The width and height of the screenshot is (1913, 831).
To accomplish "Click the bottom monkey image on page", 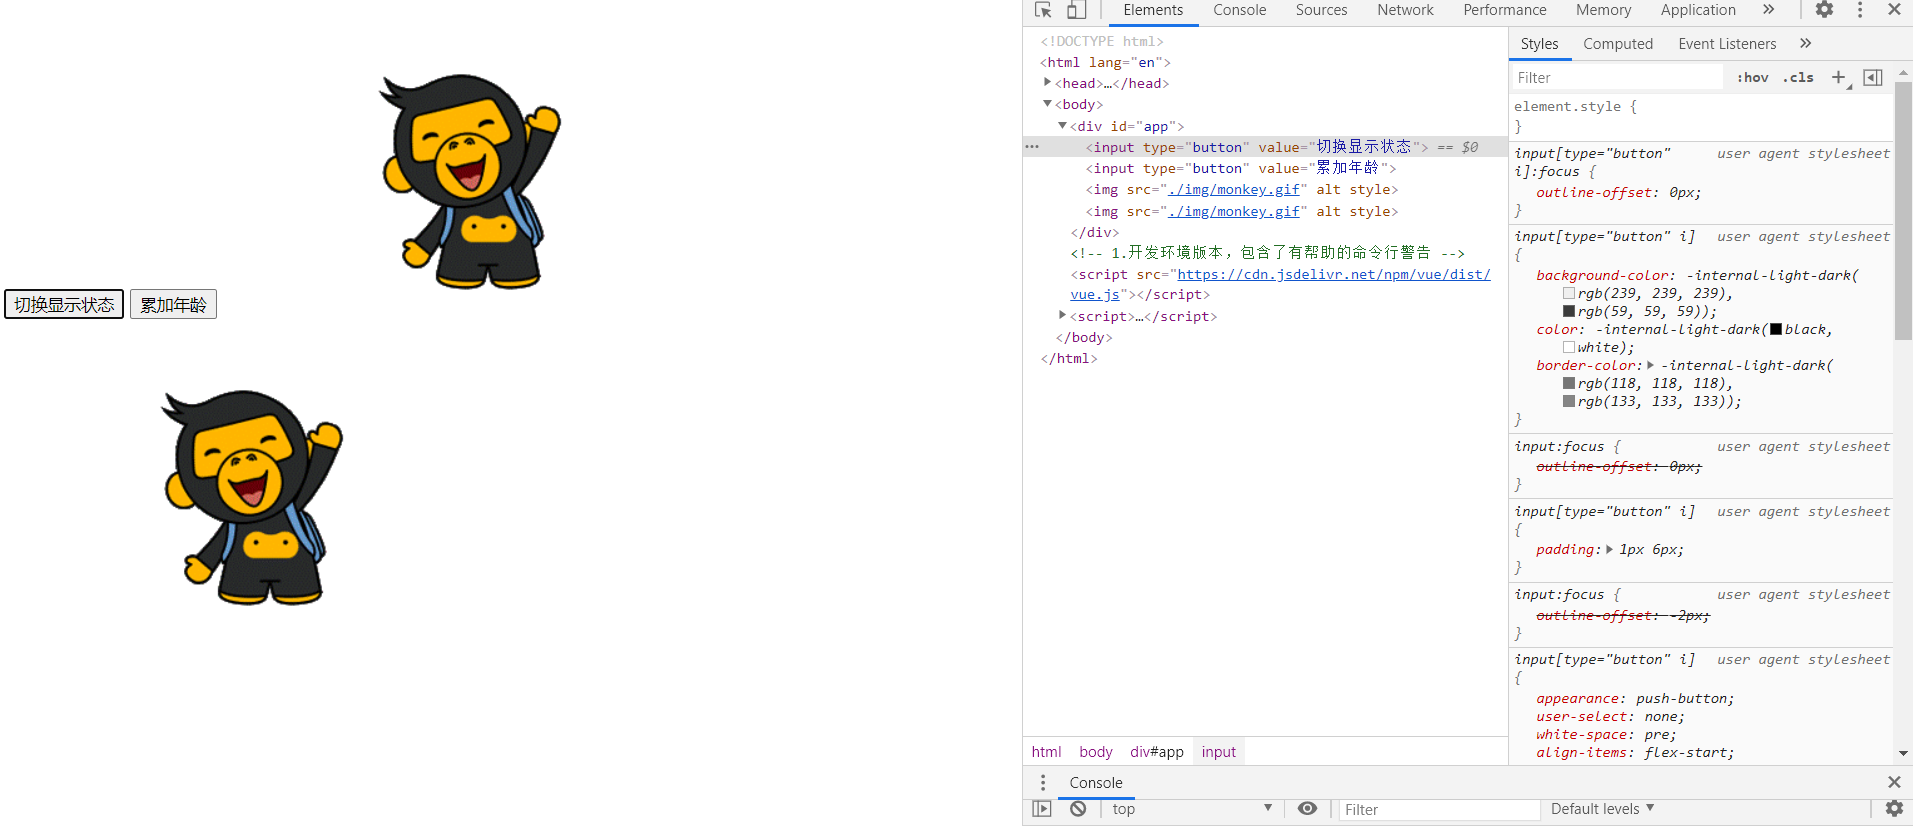I will click(252, 497).
